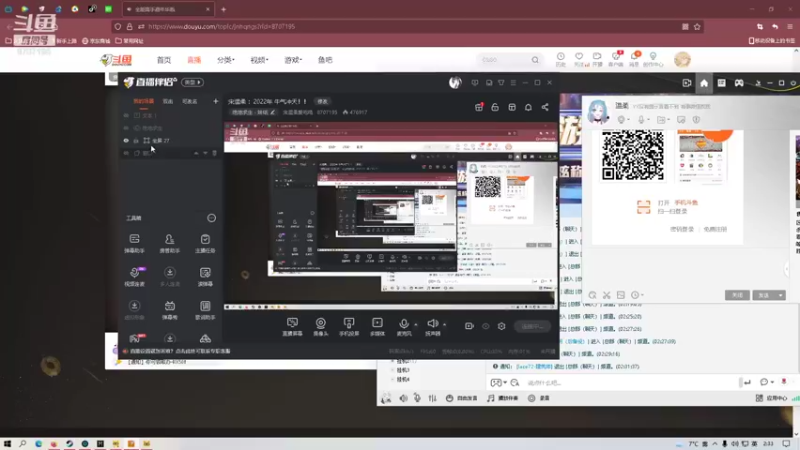Click the magnifier search icon on Douyu
Screen dimensions: 800x450
535,60
